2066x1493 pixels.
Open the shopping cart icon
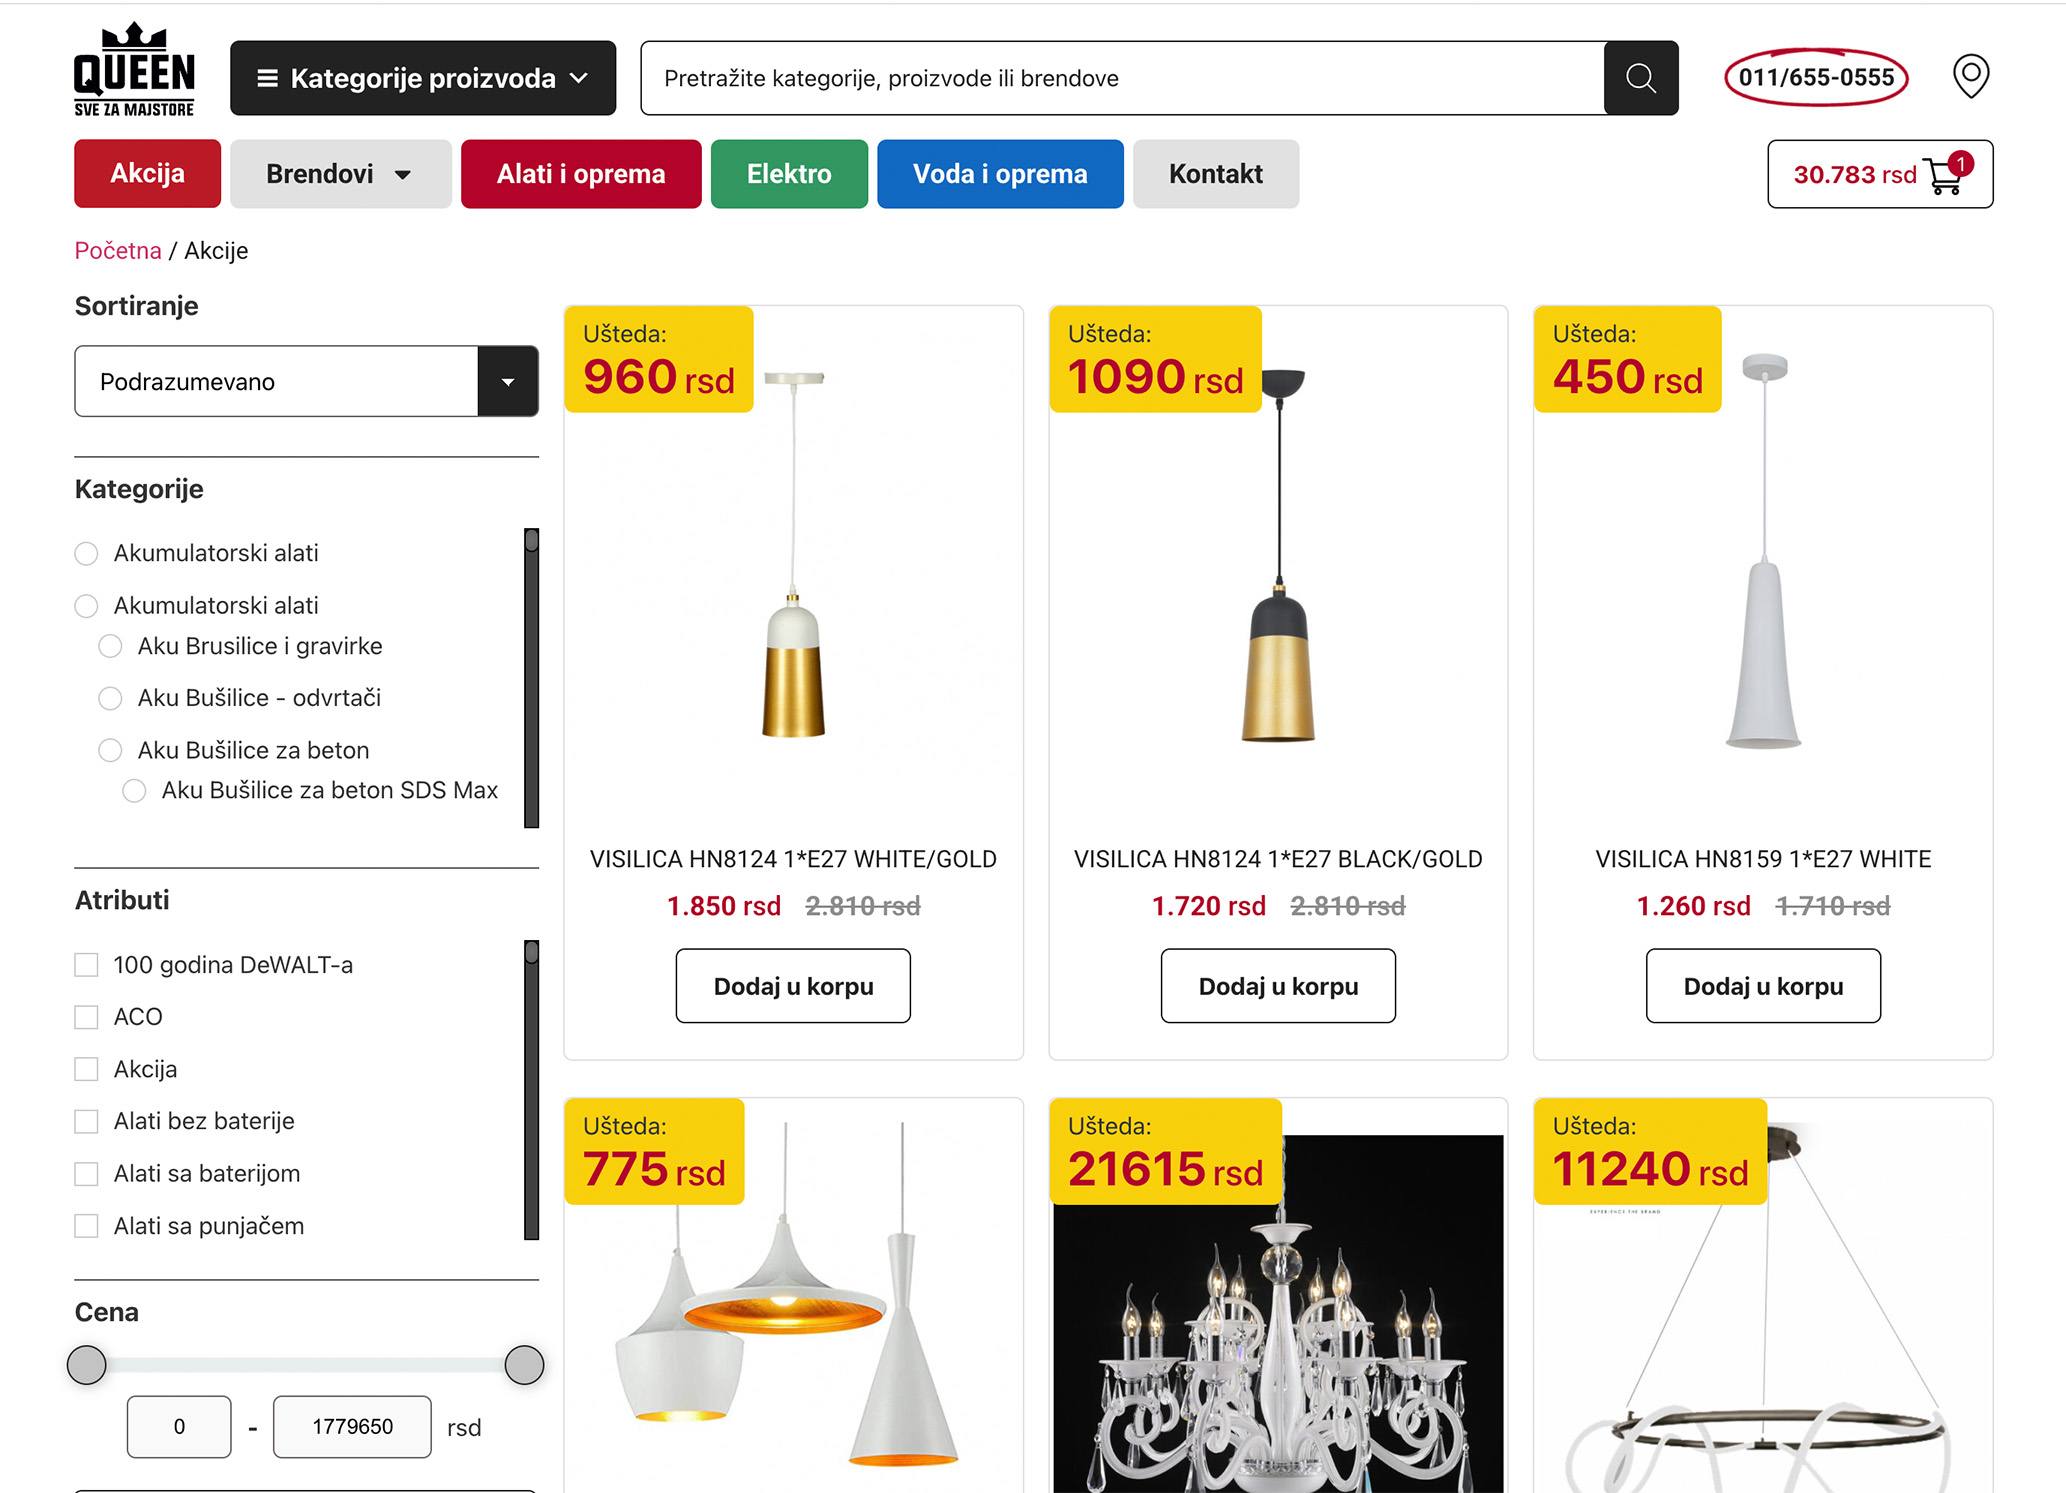click(x=1945, y=175)
